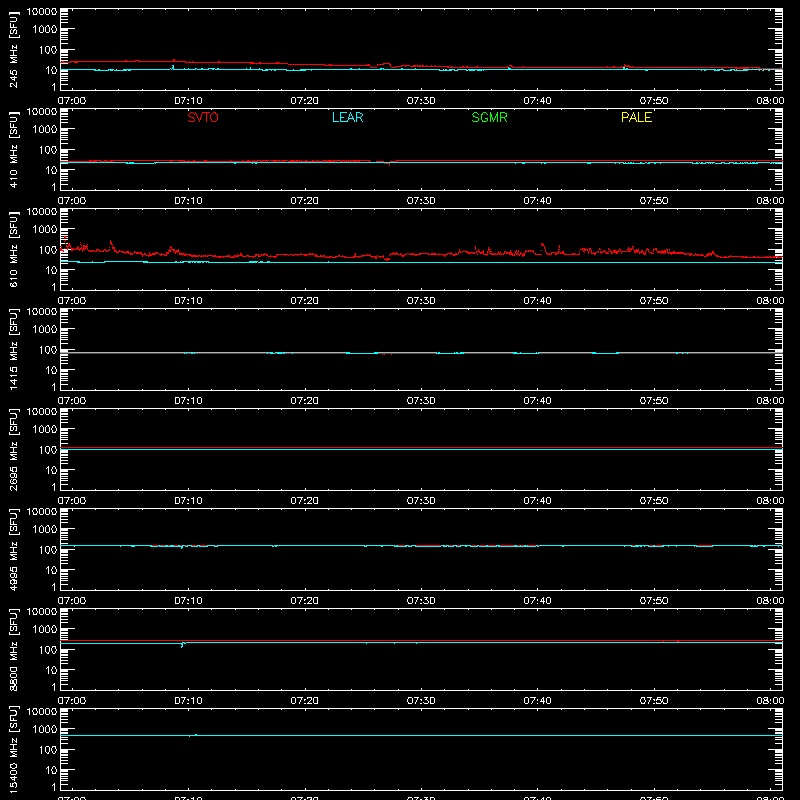Click the 10000 y-tick of the 245 MHz panel
Image resolution: width=800 pixels, height=800 pixels.
coord(42,12)
